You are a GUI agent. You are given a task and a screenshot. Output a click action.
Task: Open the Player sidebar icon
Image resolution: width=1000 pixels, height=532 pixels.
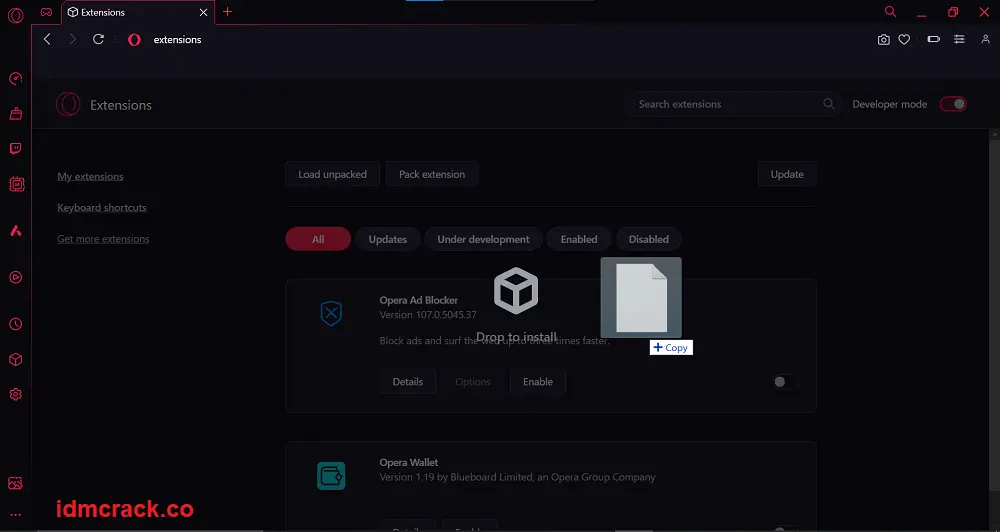[16, 277]
